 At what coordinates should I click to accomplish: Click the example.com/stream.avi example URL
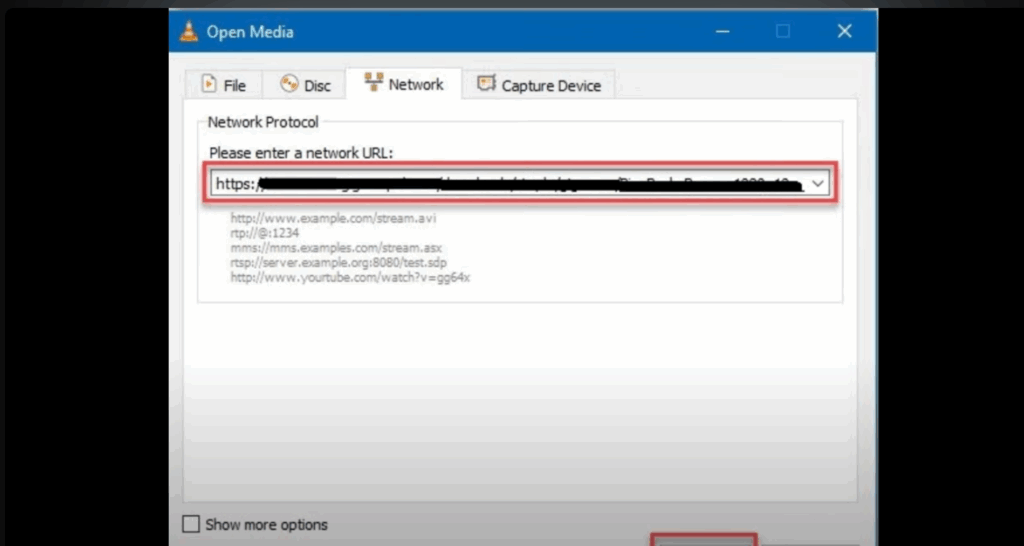coord(333,217)
